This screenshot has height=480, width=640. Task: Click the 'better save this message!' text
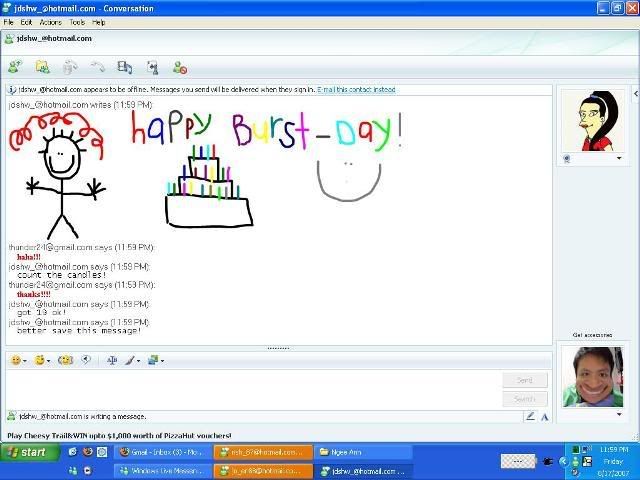(x=79, y=331)
